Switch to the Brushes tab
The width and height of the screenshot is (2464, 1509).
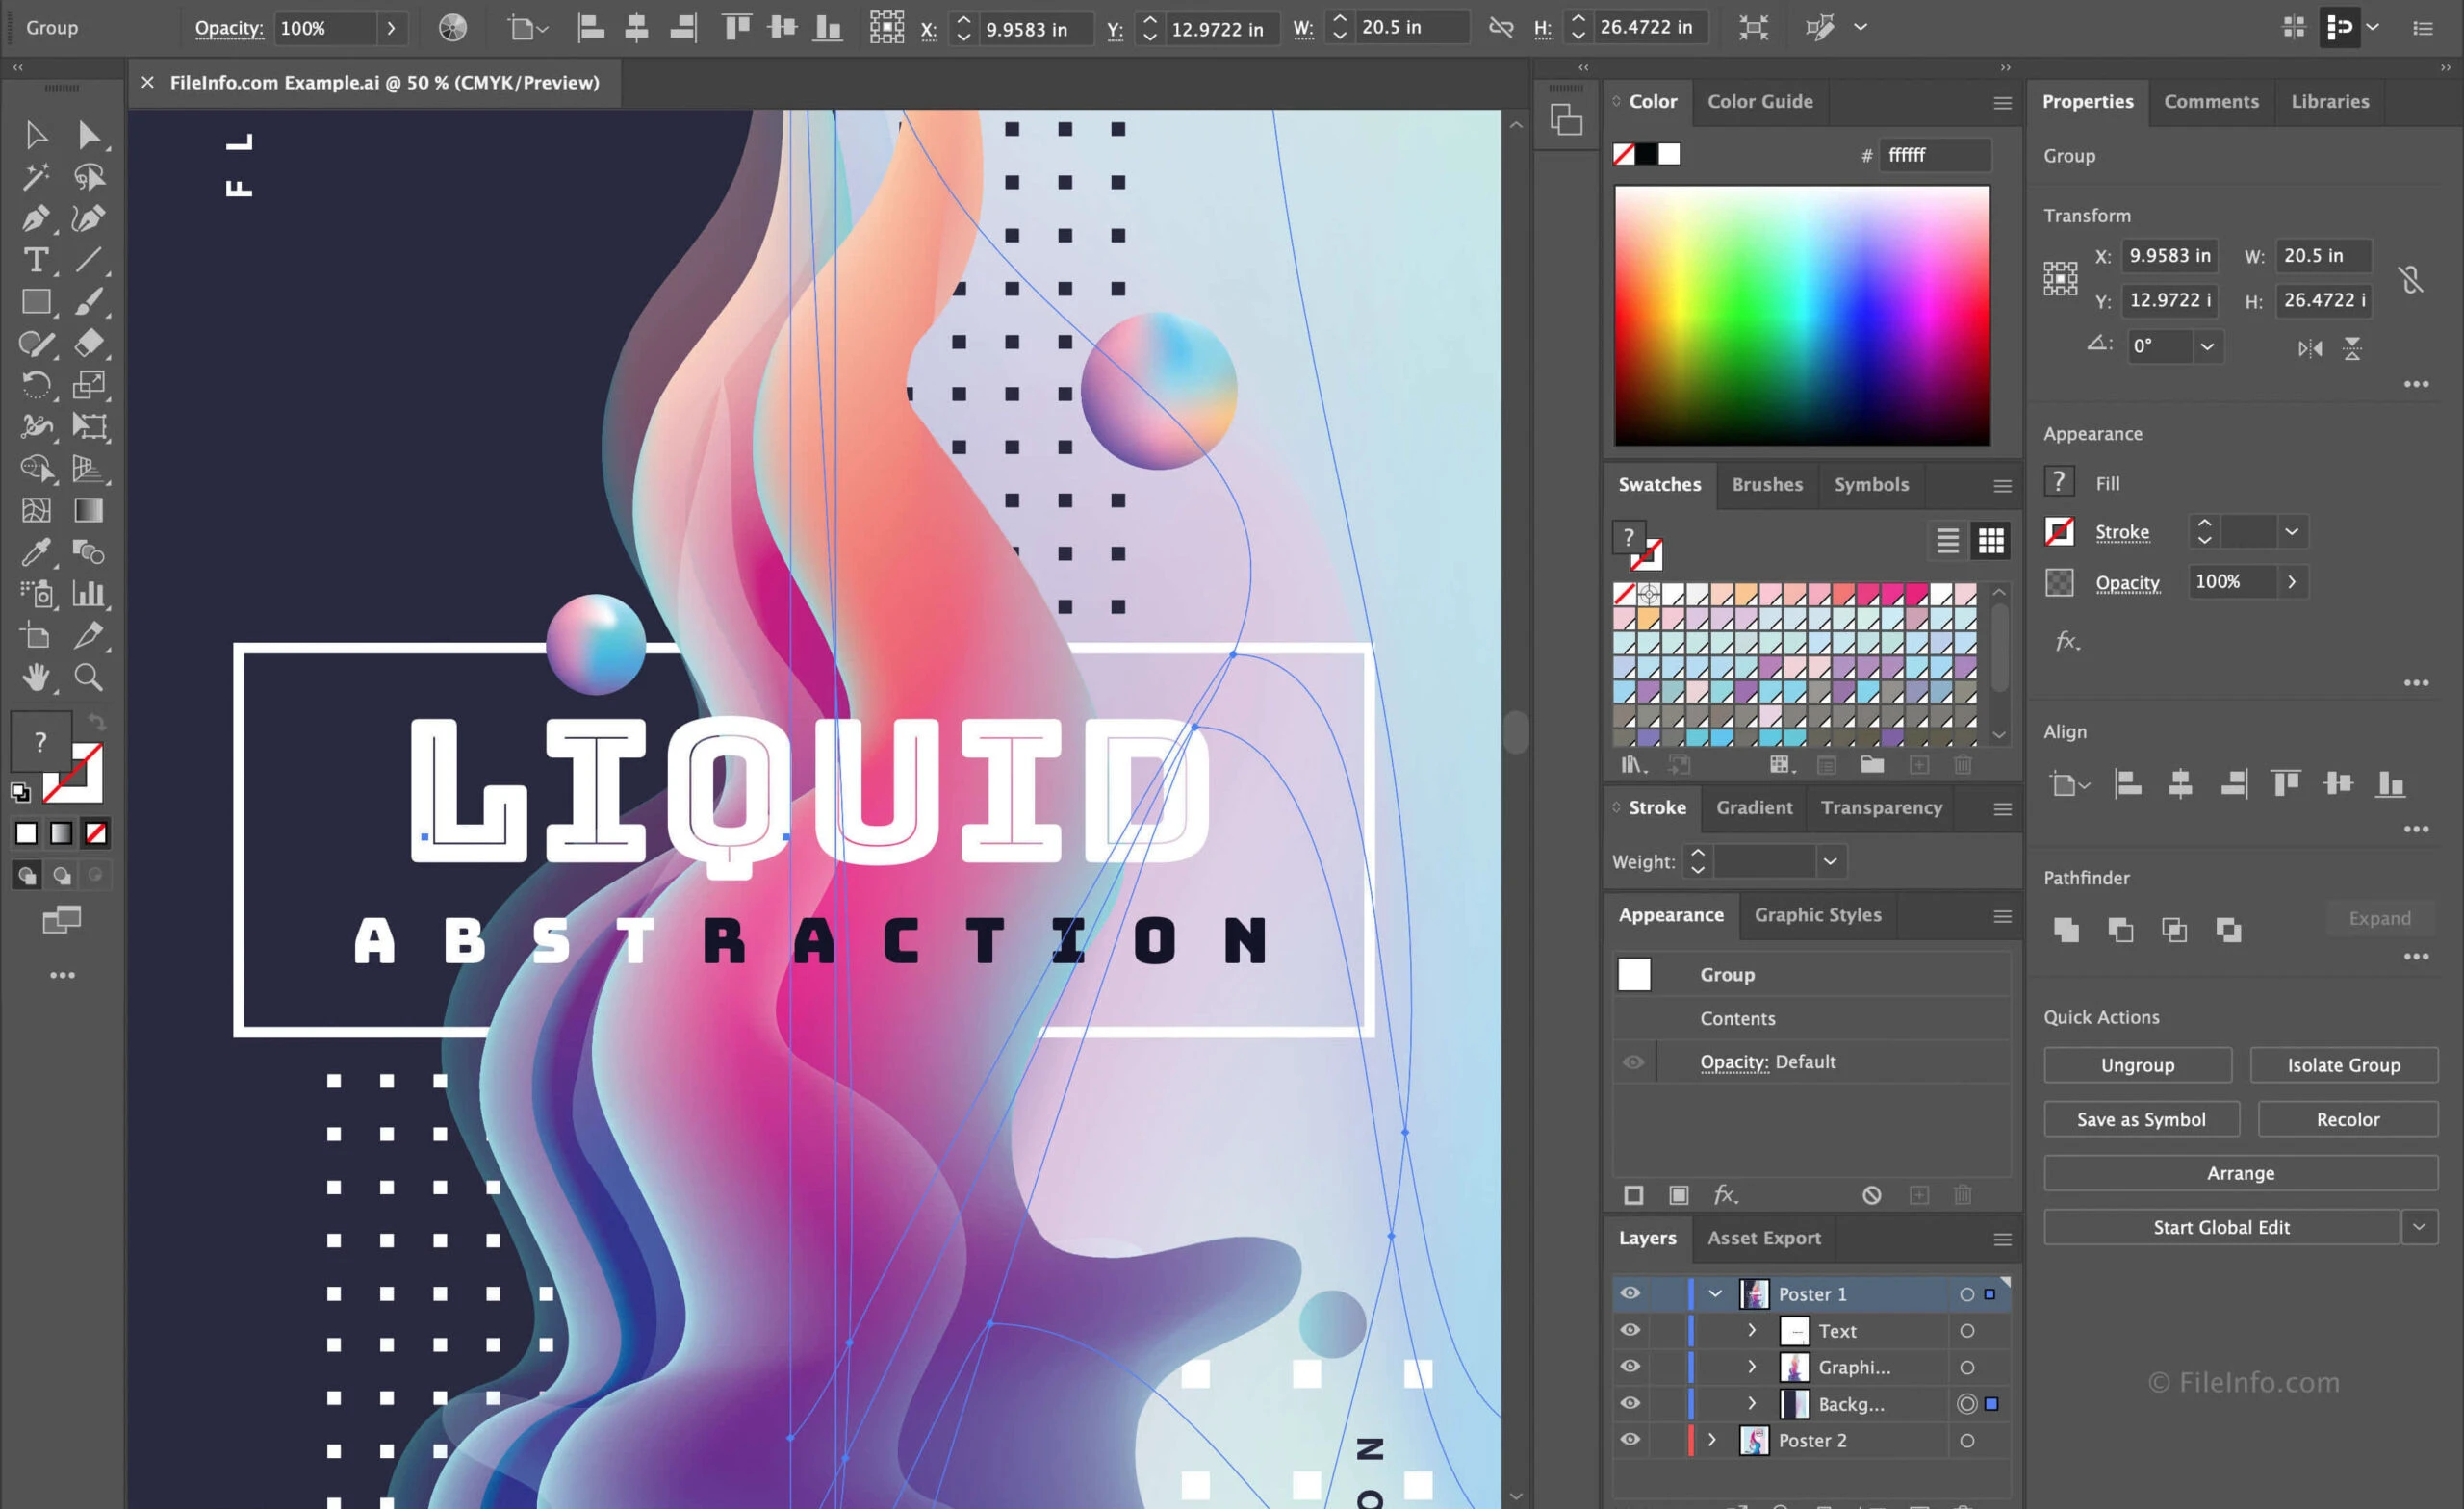pos(1767,484)
